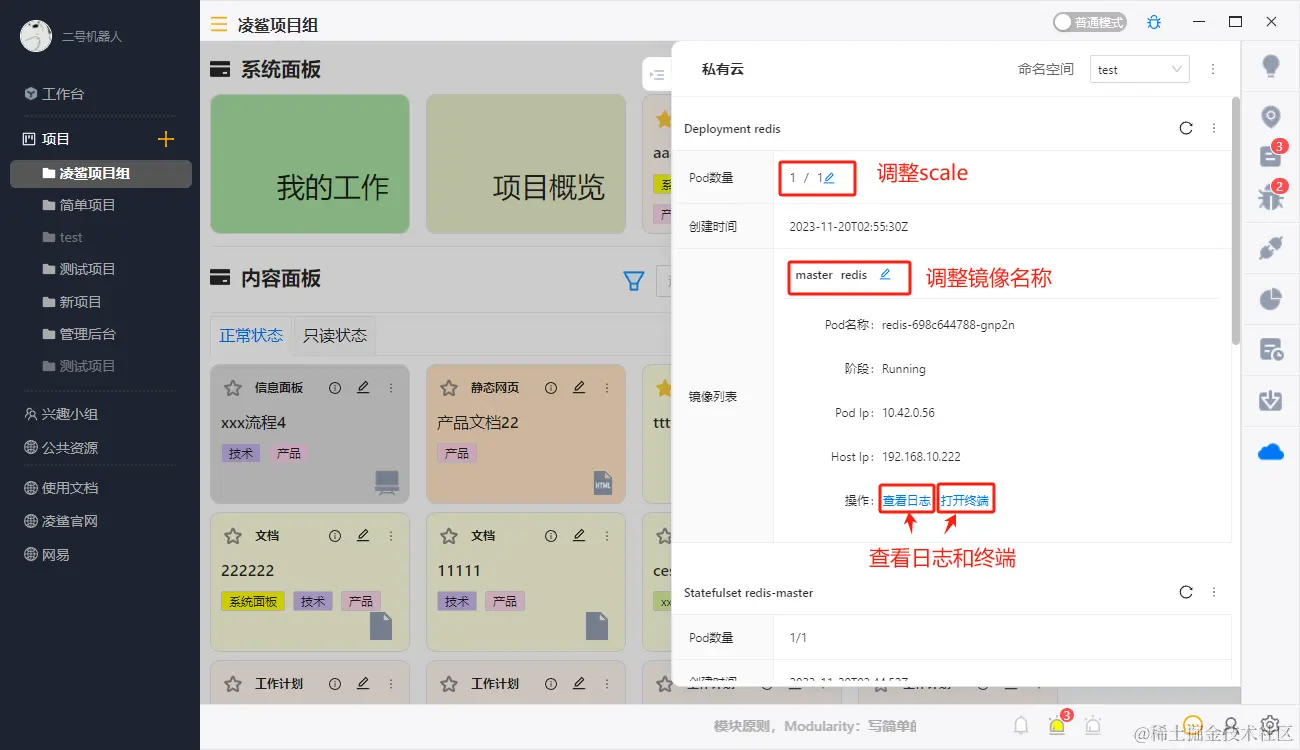Open the 命名空间 dropdown showing test

pyautogui.click(x=1139, y=69)
